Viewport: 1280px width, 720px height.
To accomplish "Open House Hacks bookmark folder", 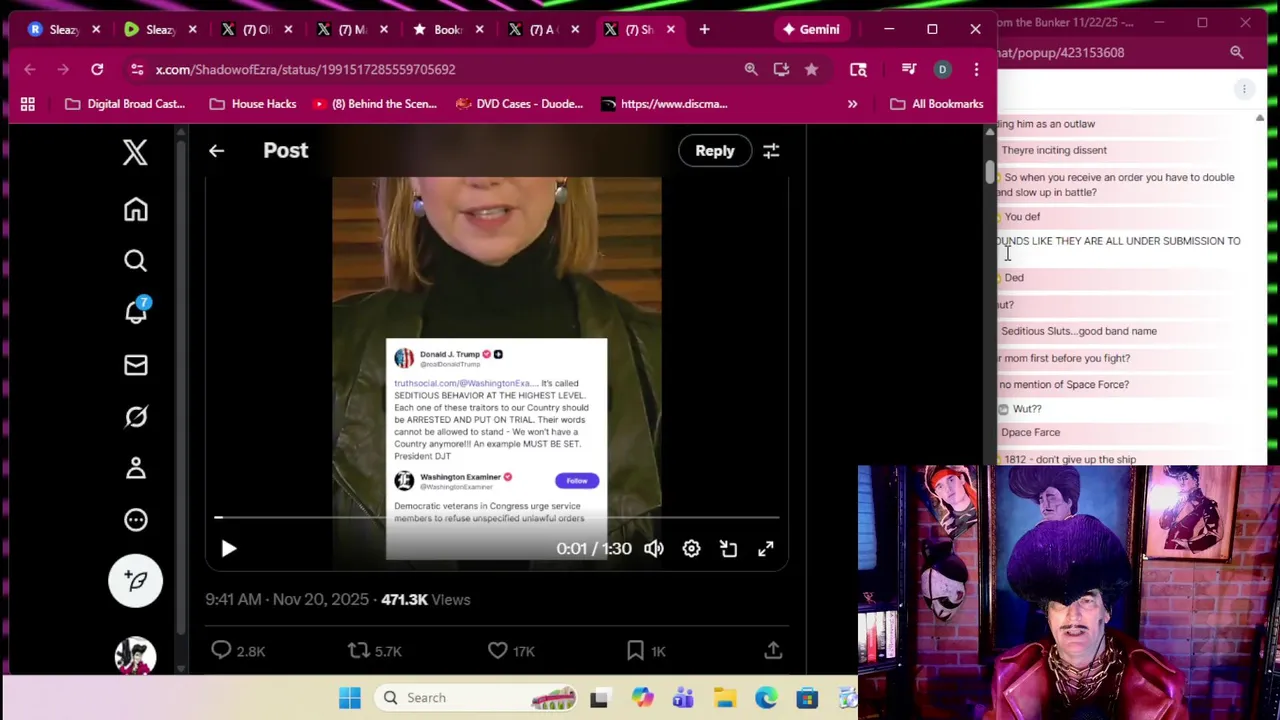I will point(253,104).
